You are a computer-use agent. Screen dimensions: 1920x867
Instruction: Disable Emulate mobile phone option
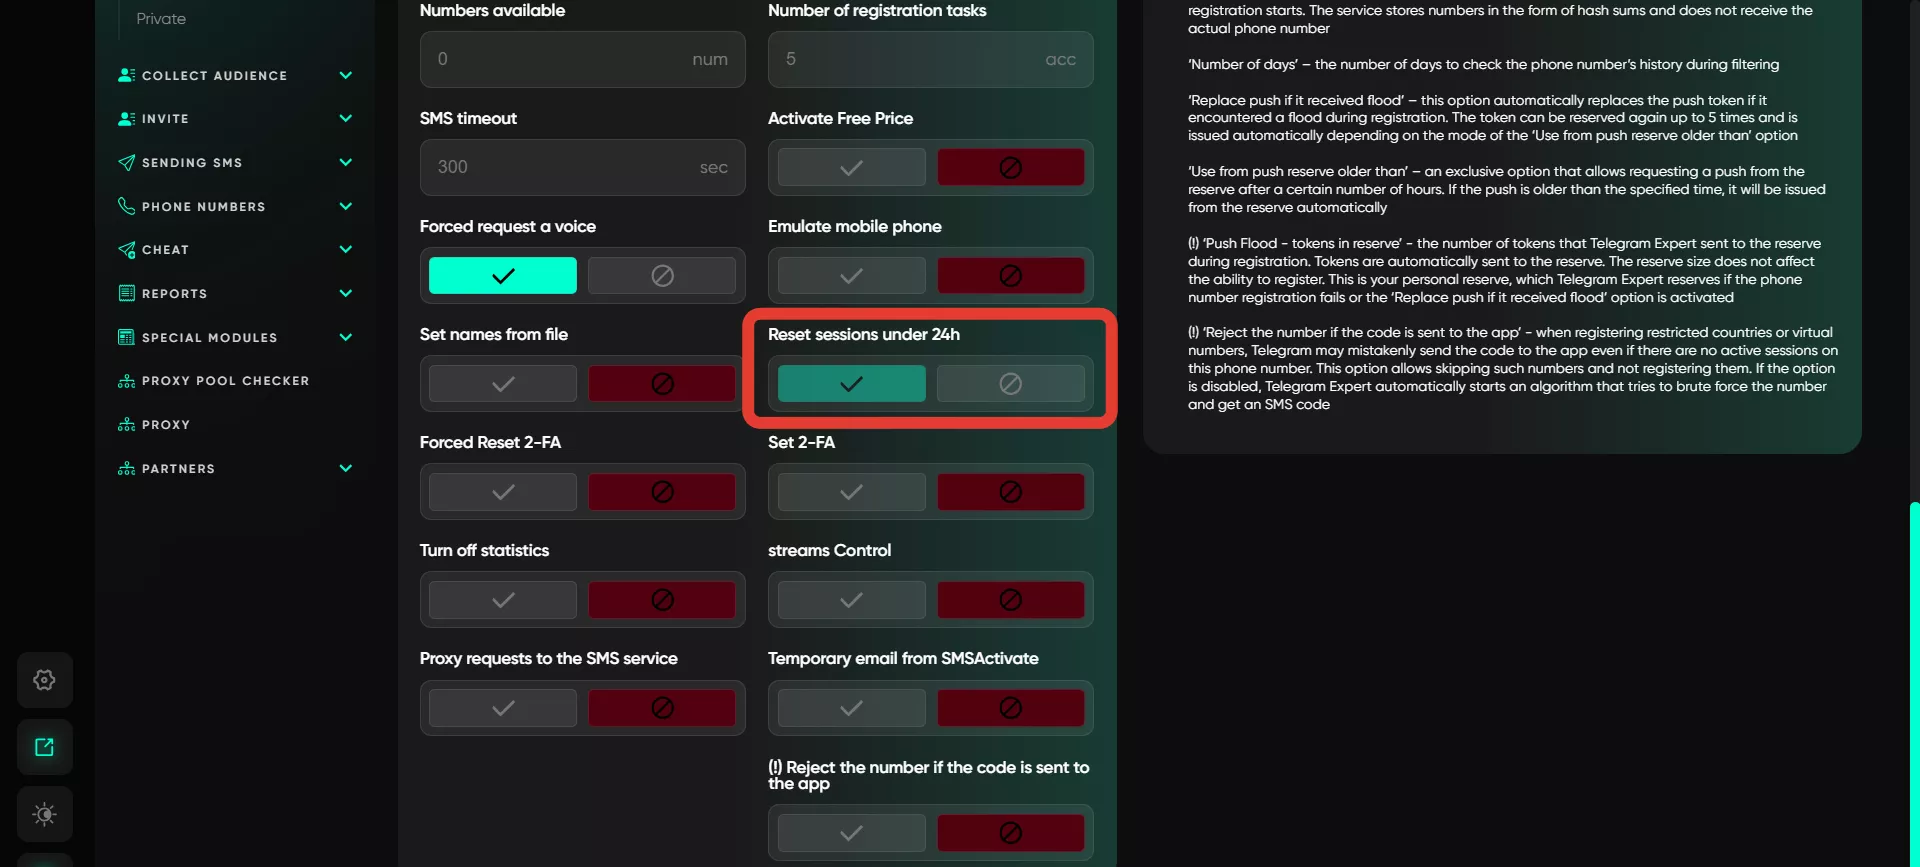point(1010,275)
